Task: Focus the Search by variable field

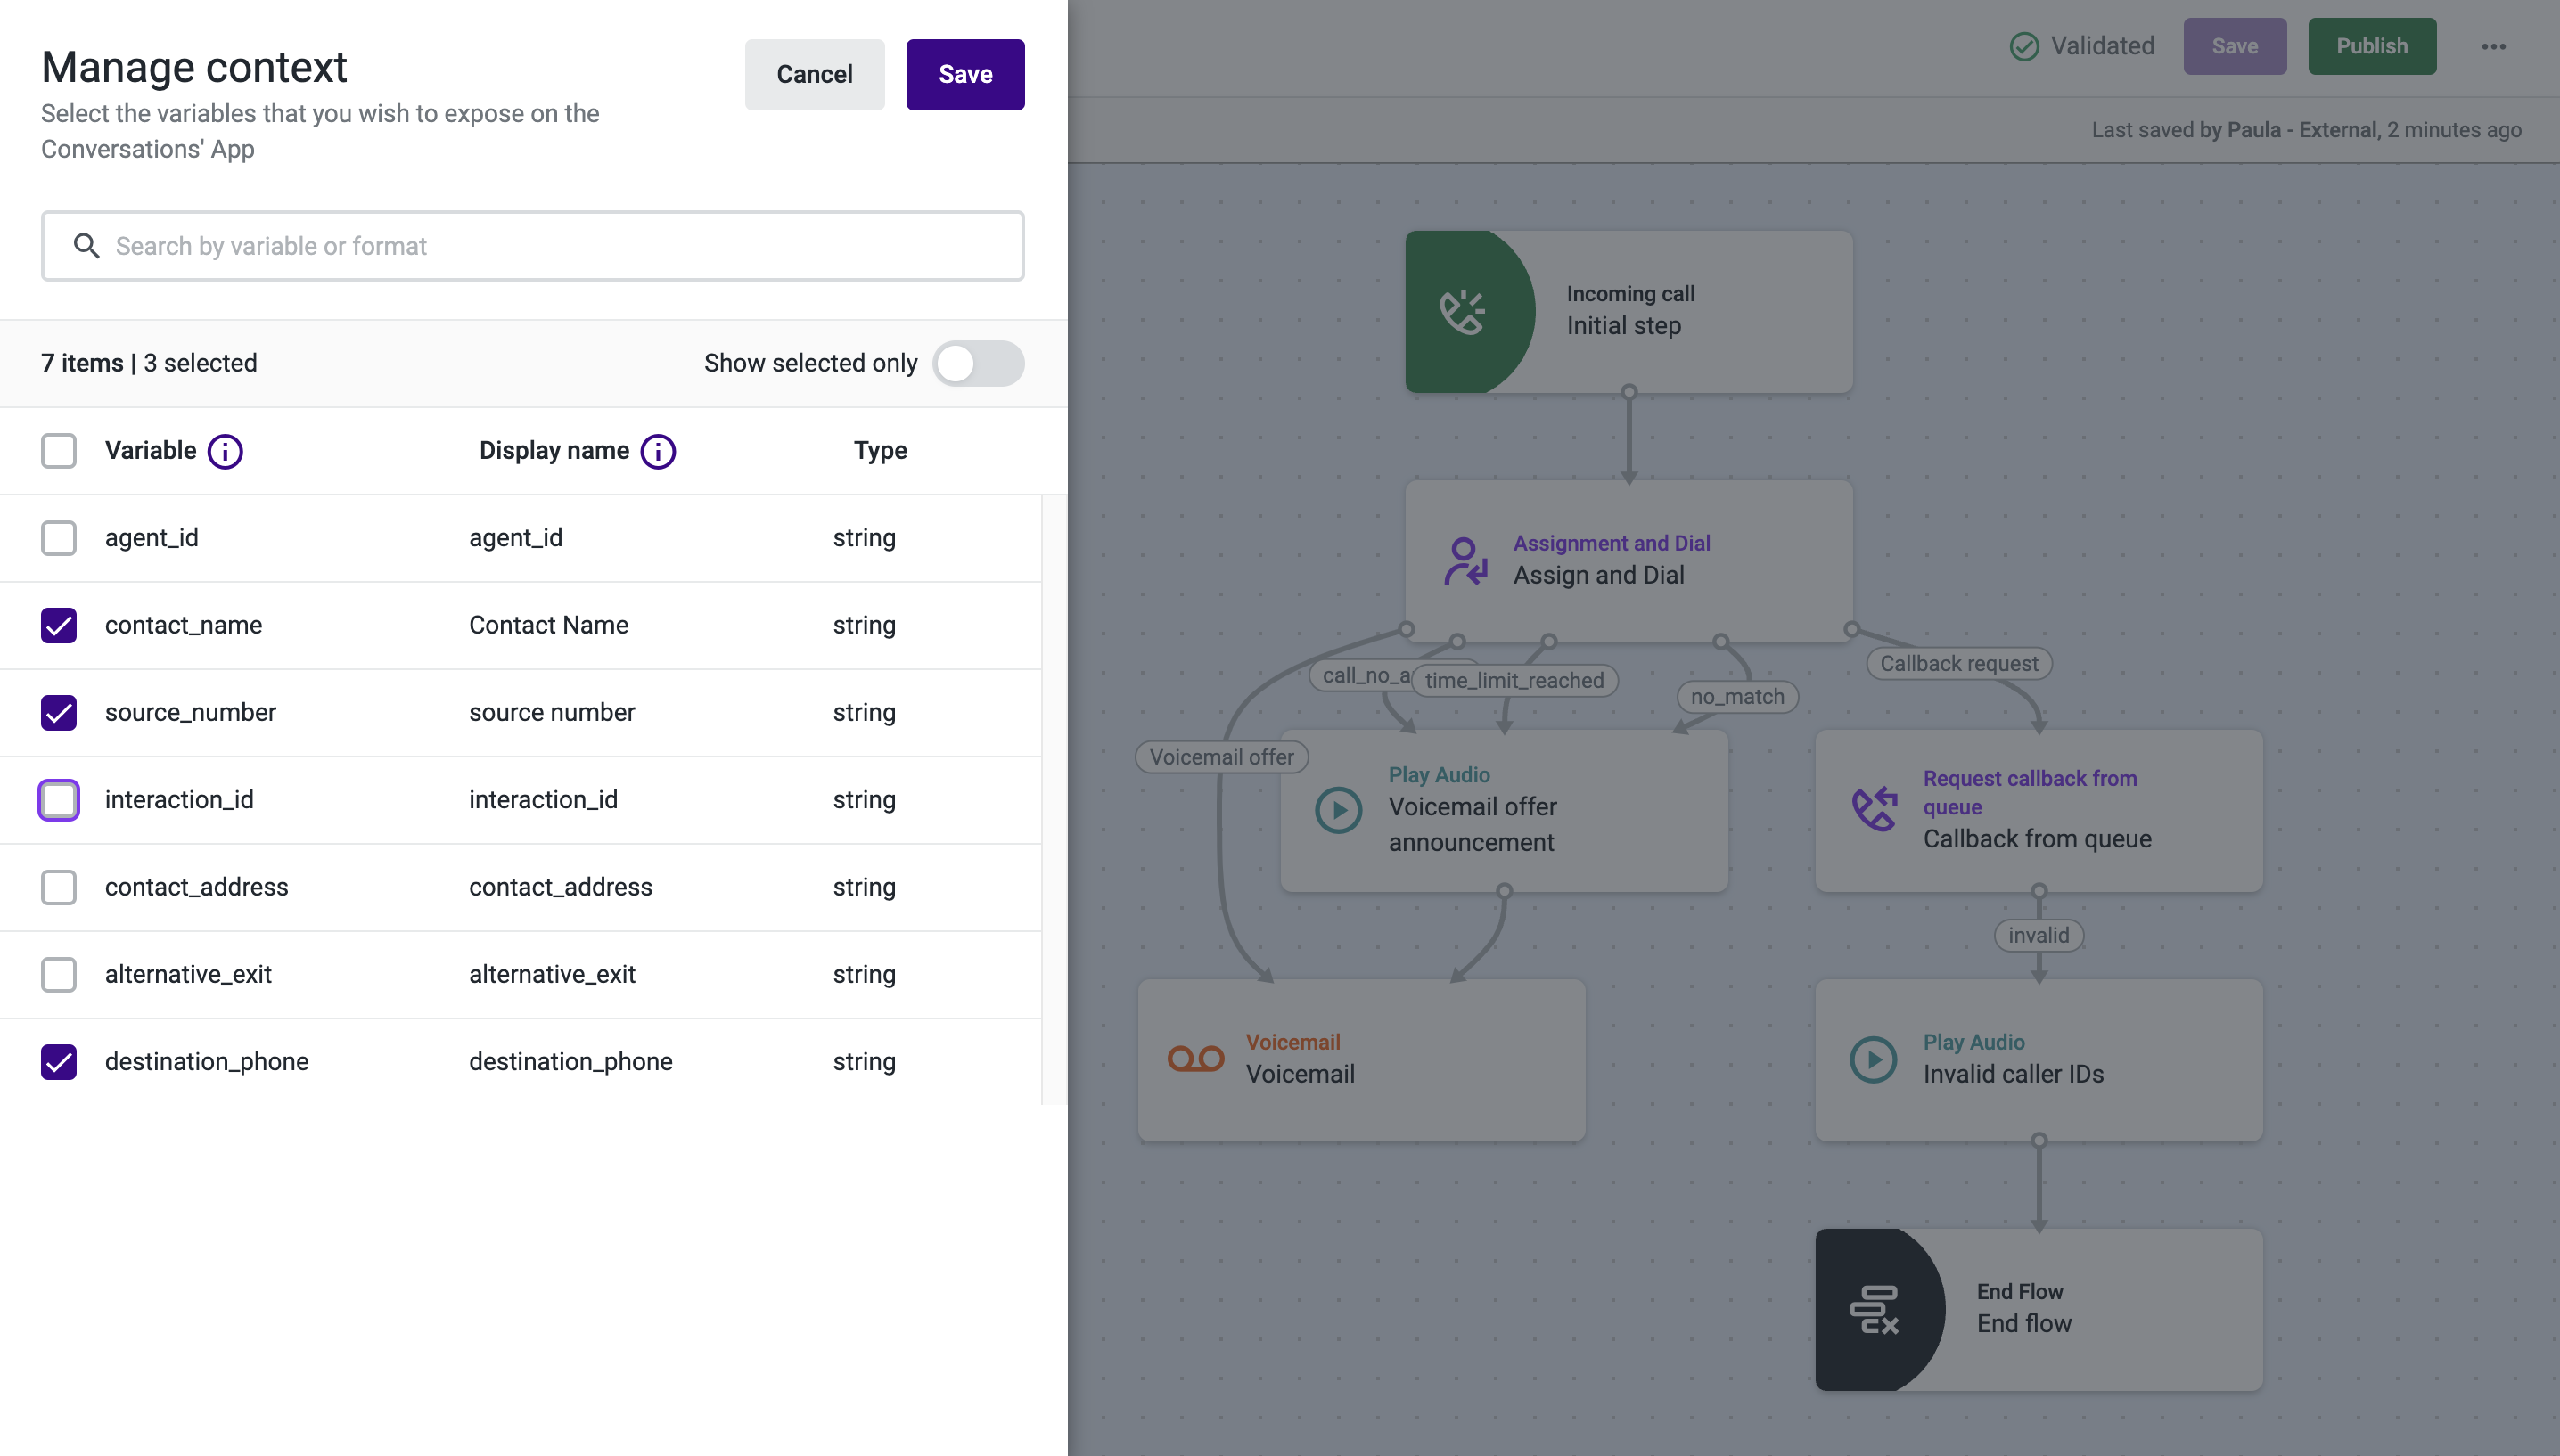Action: (x=532, y=246)
